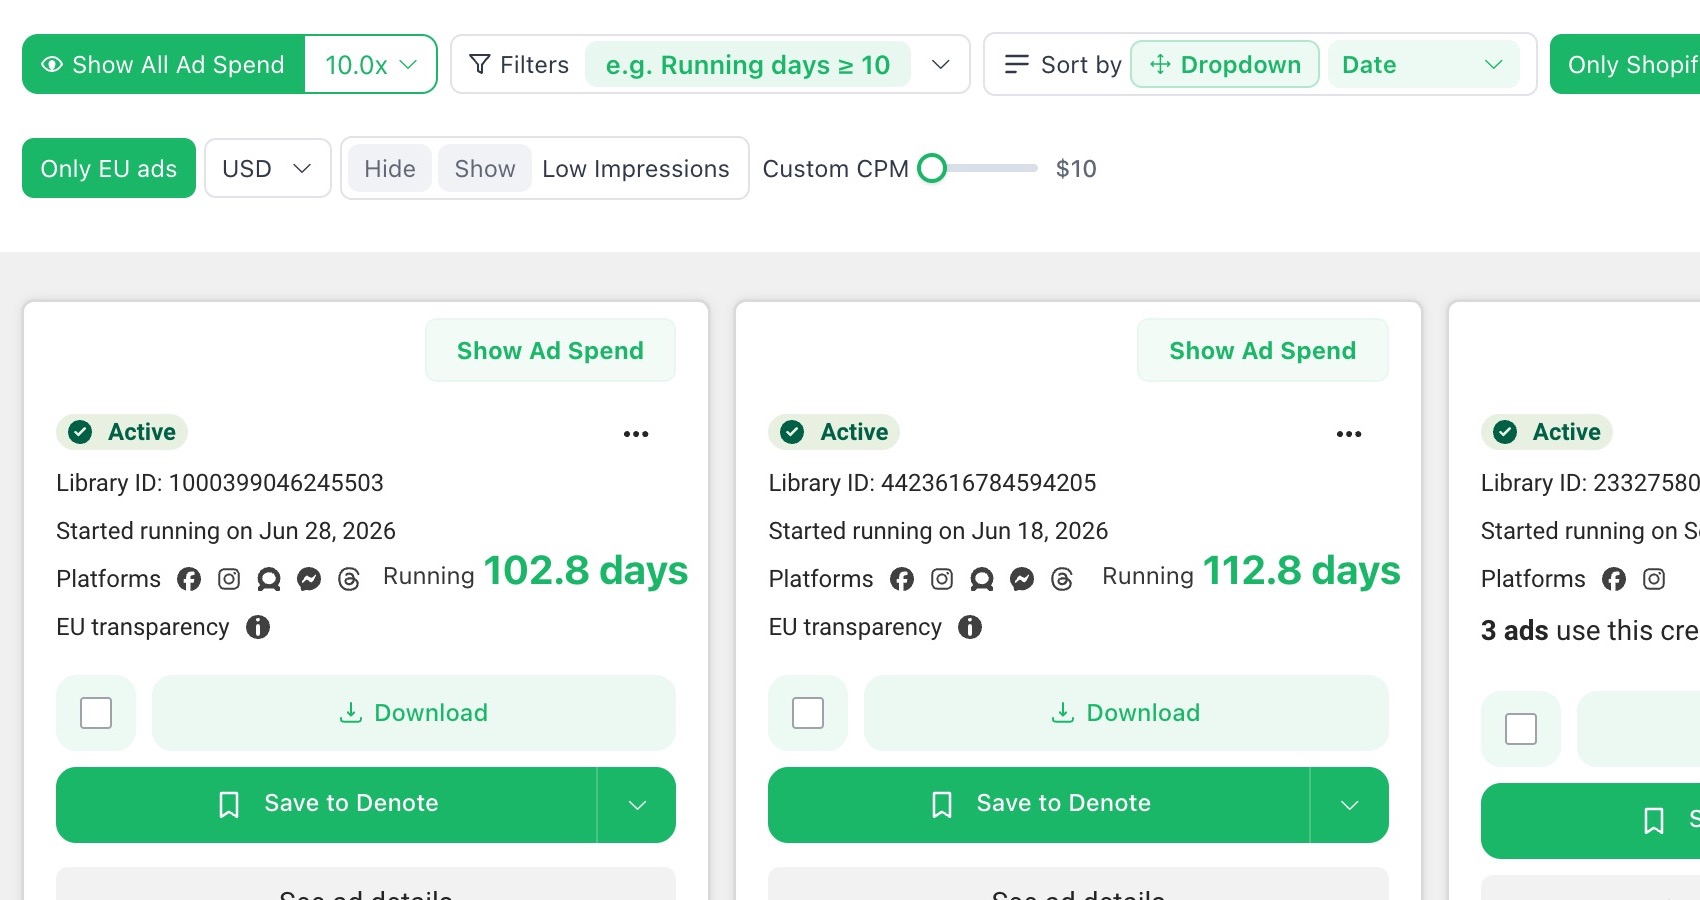
Task: Save ad 4423616784594205 to Denote
Action: [1039, 805]
